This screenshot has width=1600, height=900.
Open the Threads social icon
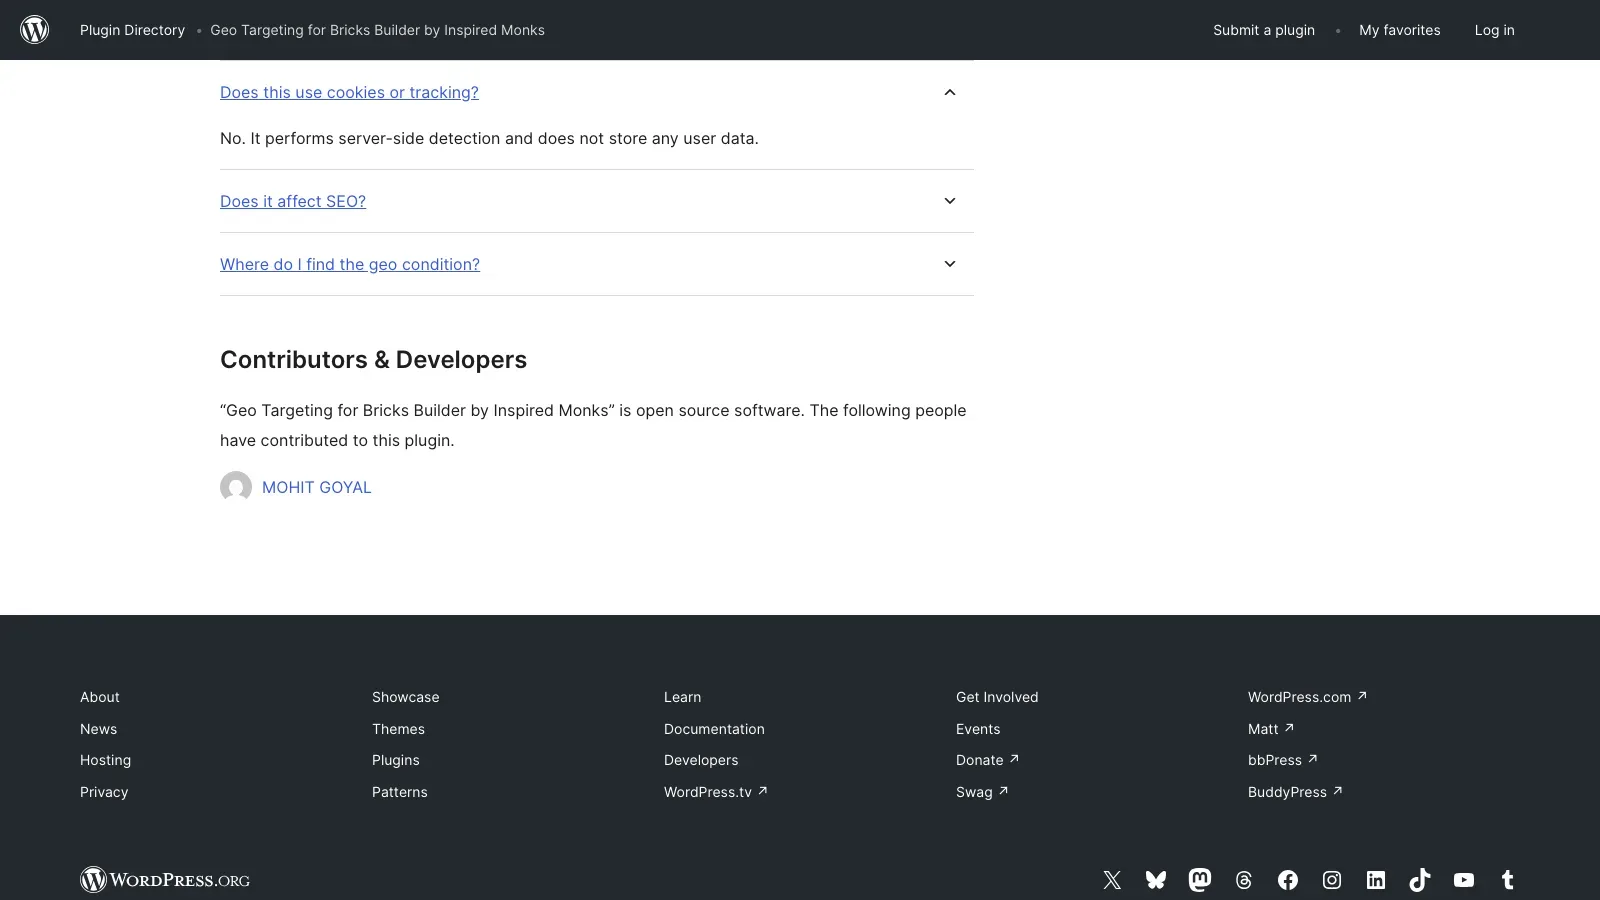pos(1244,880)
